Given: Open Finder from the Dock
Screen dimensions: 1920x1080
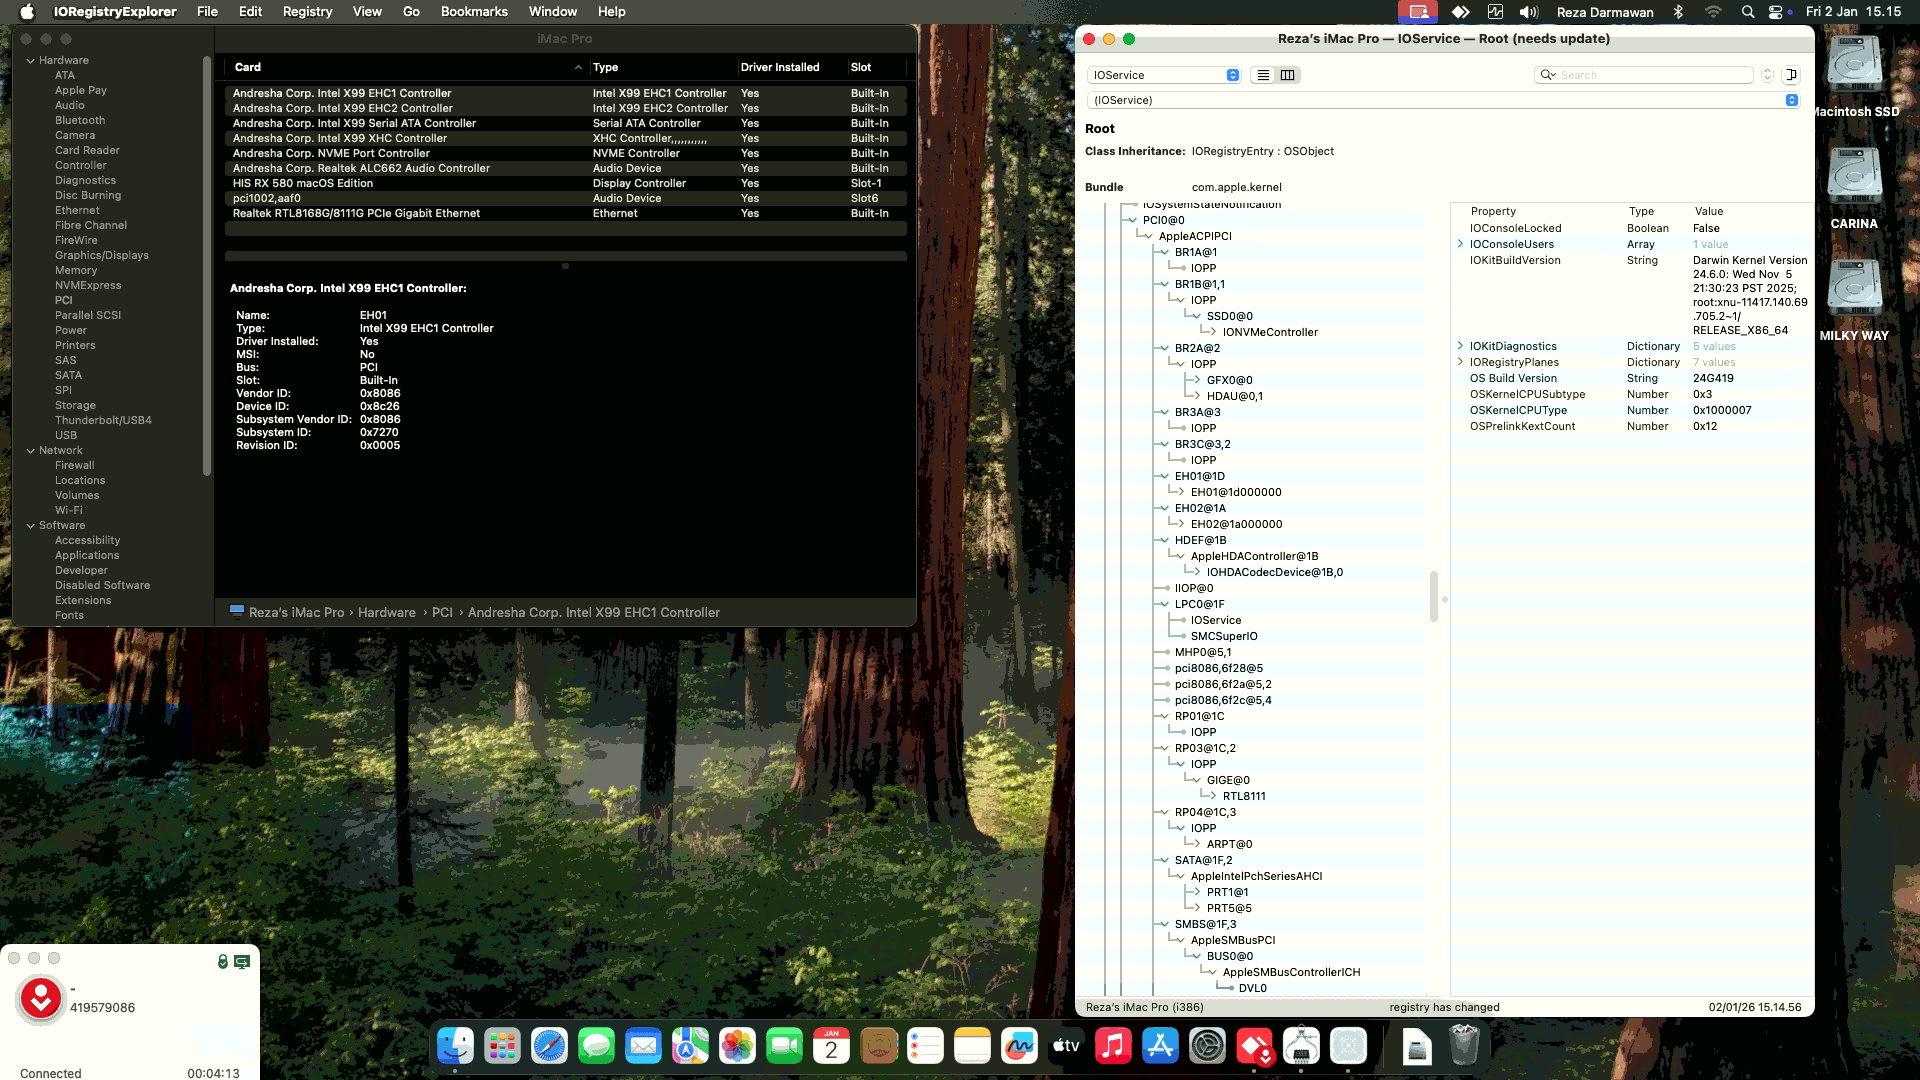Looking at the screenshot, I should 455,1047.
